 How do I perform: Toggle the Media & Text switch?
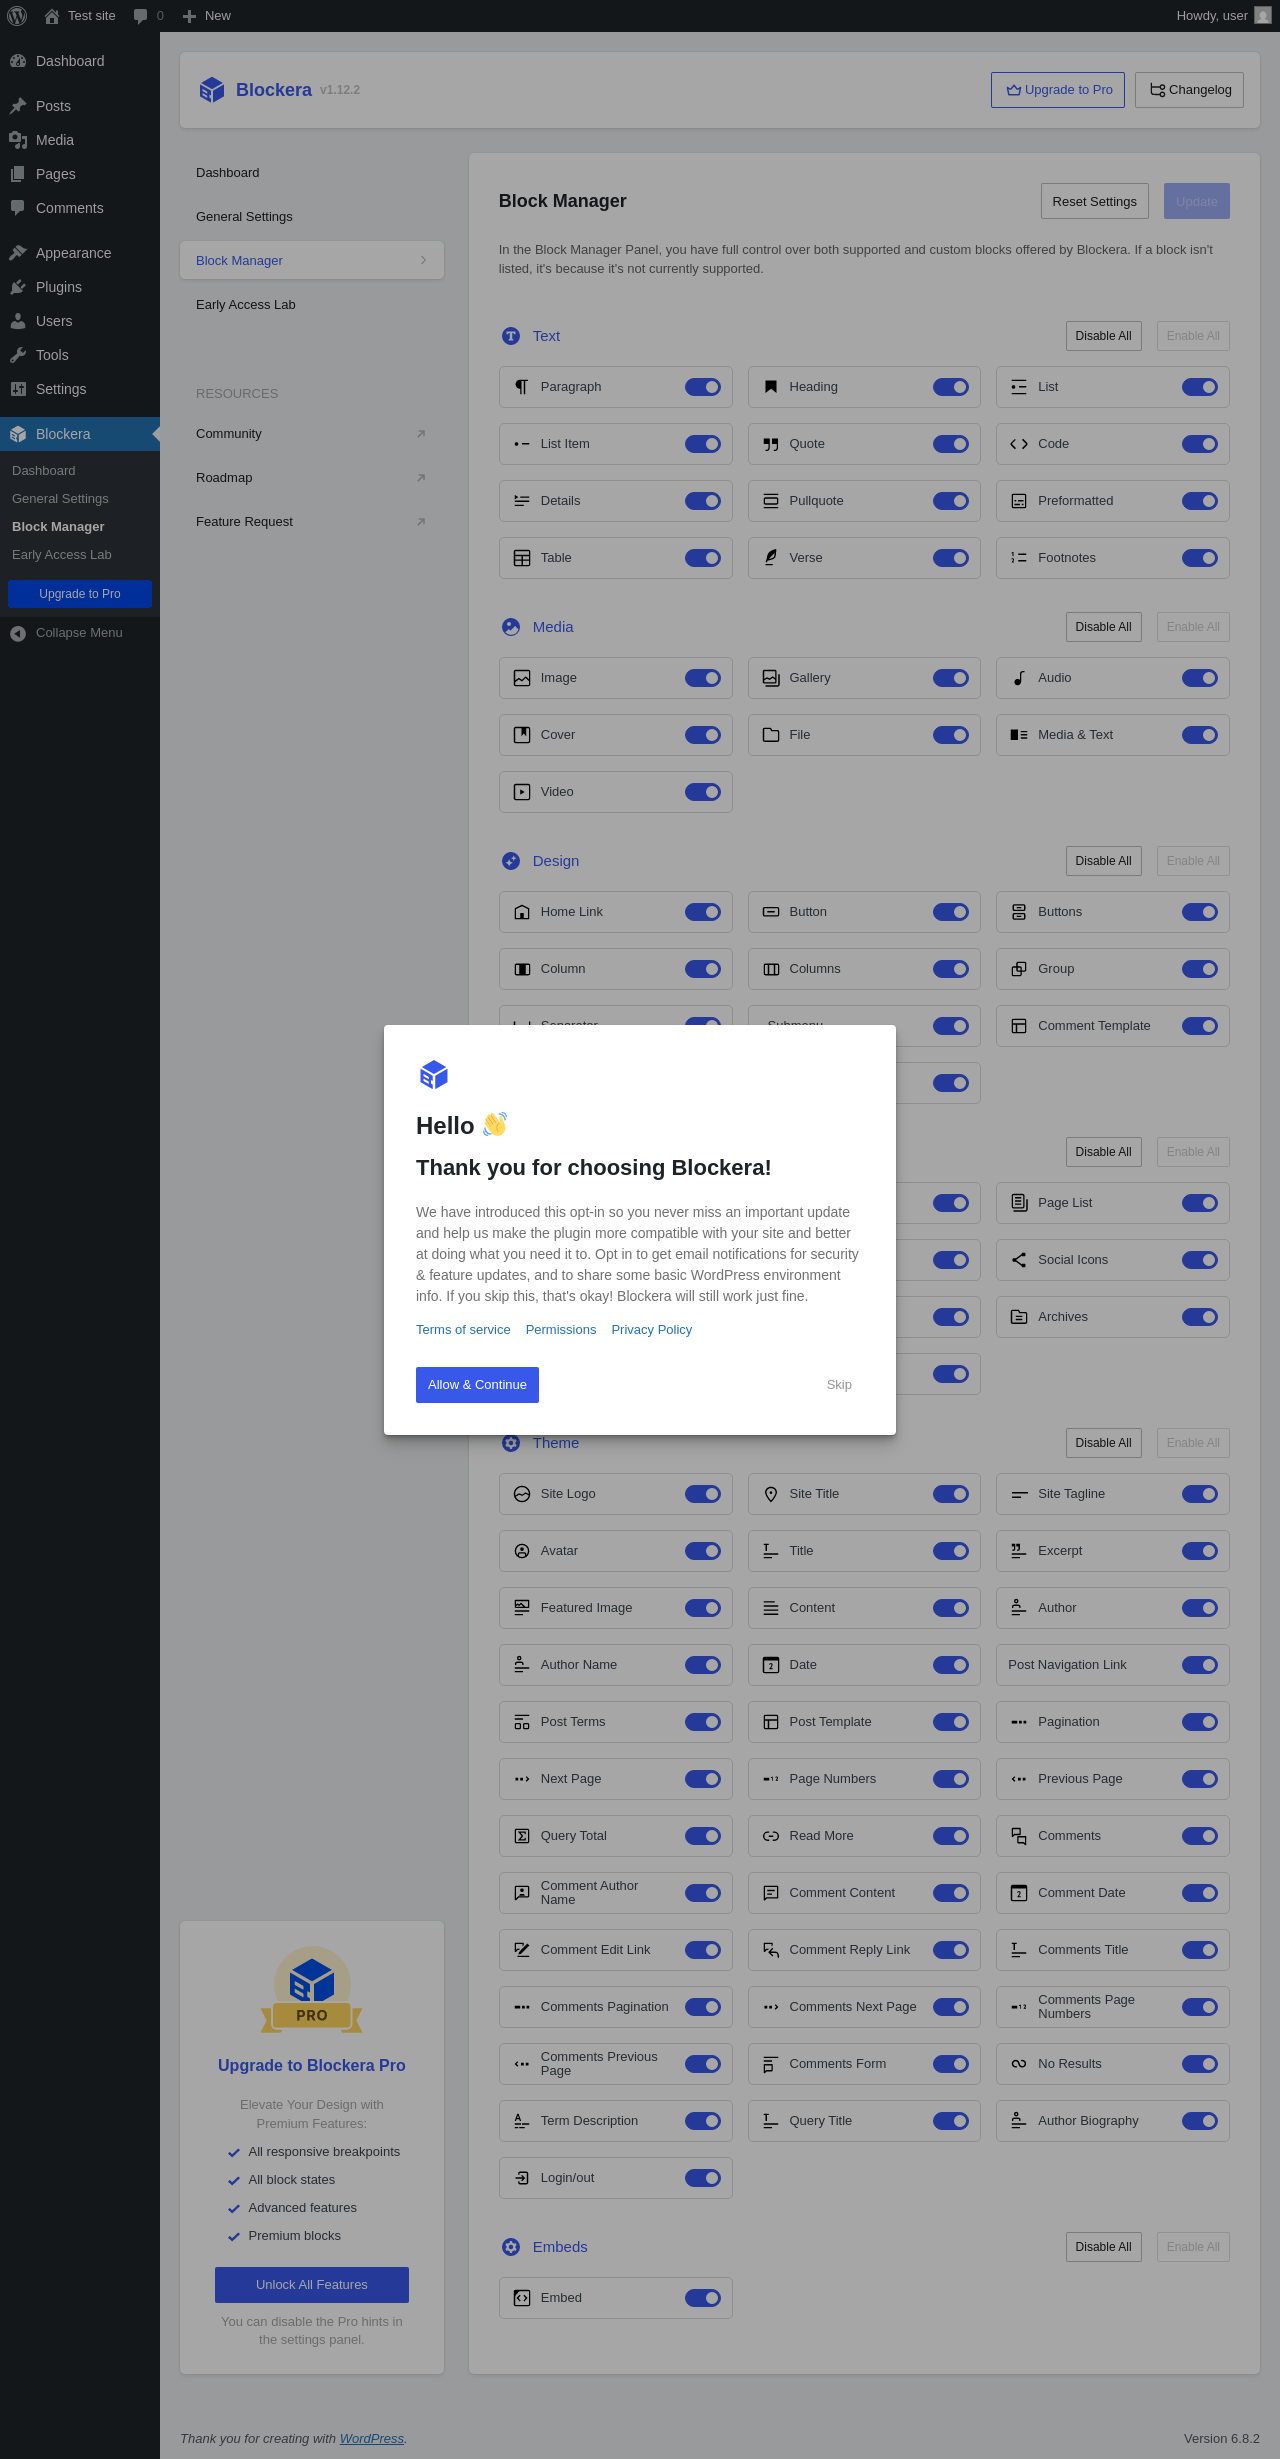point(1200,735)
